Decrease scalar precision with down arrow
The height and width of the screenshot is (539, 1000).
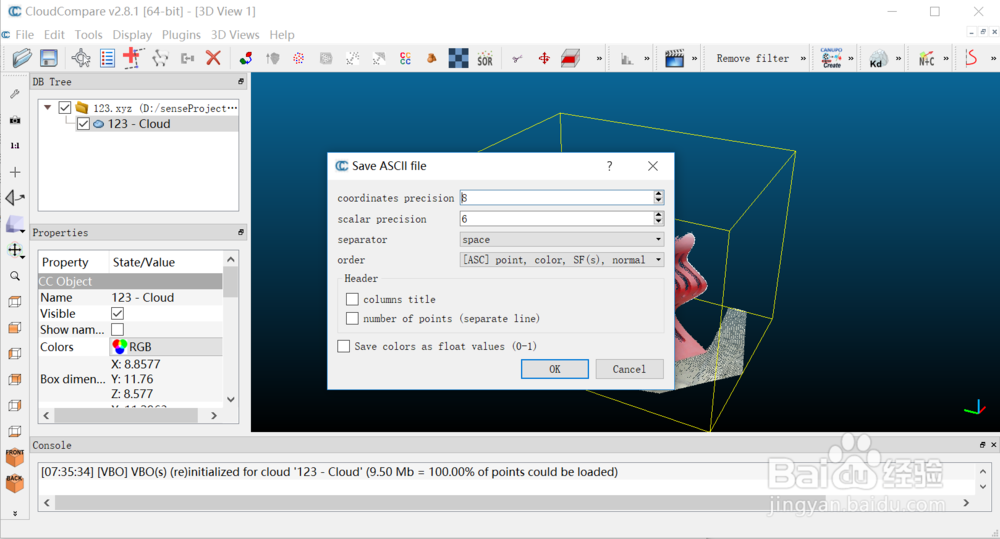[658, 223]
